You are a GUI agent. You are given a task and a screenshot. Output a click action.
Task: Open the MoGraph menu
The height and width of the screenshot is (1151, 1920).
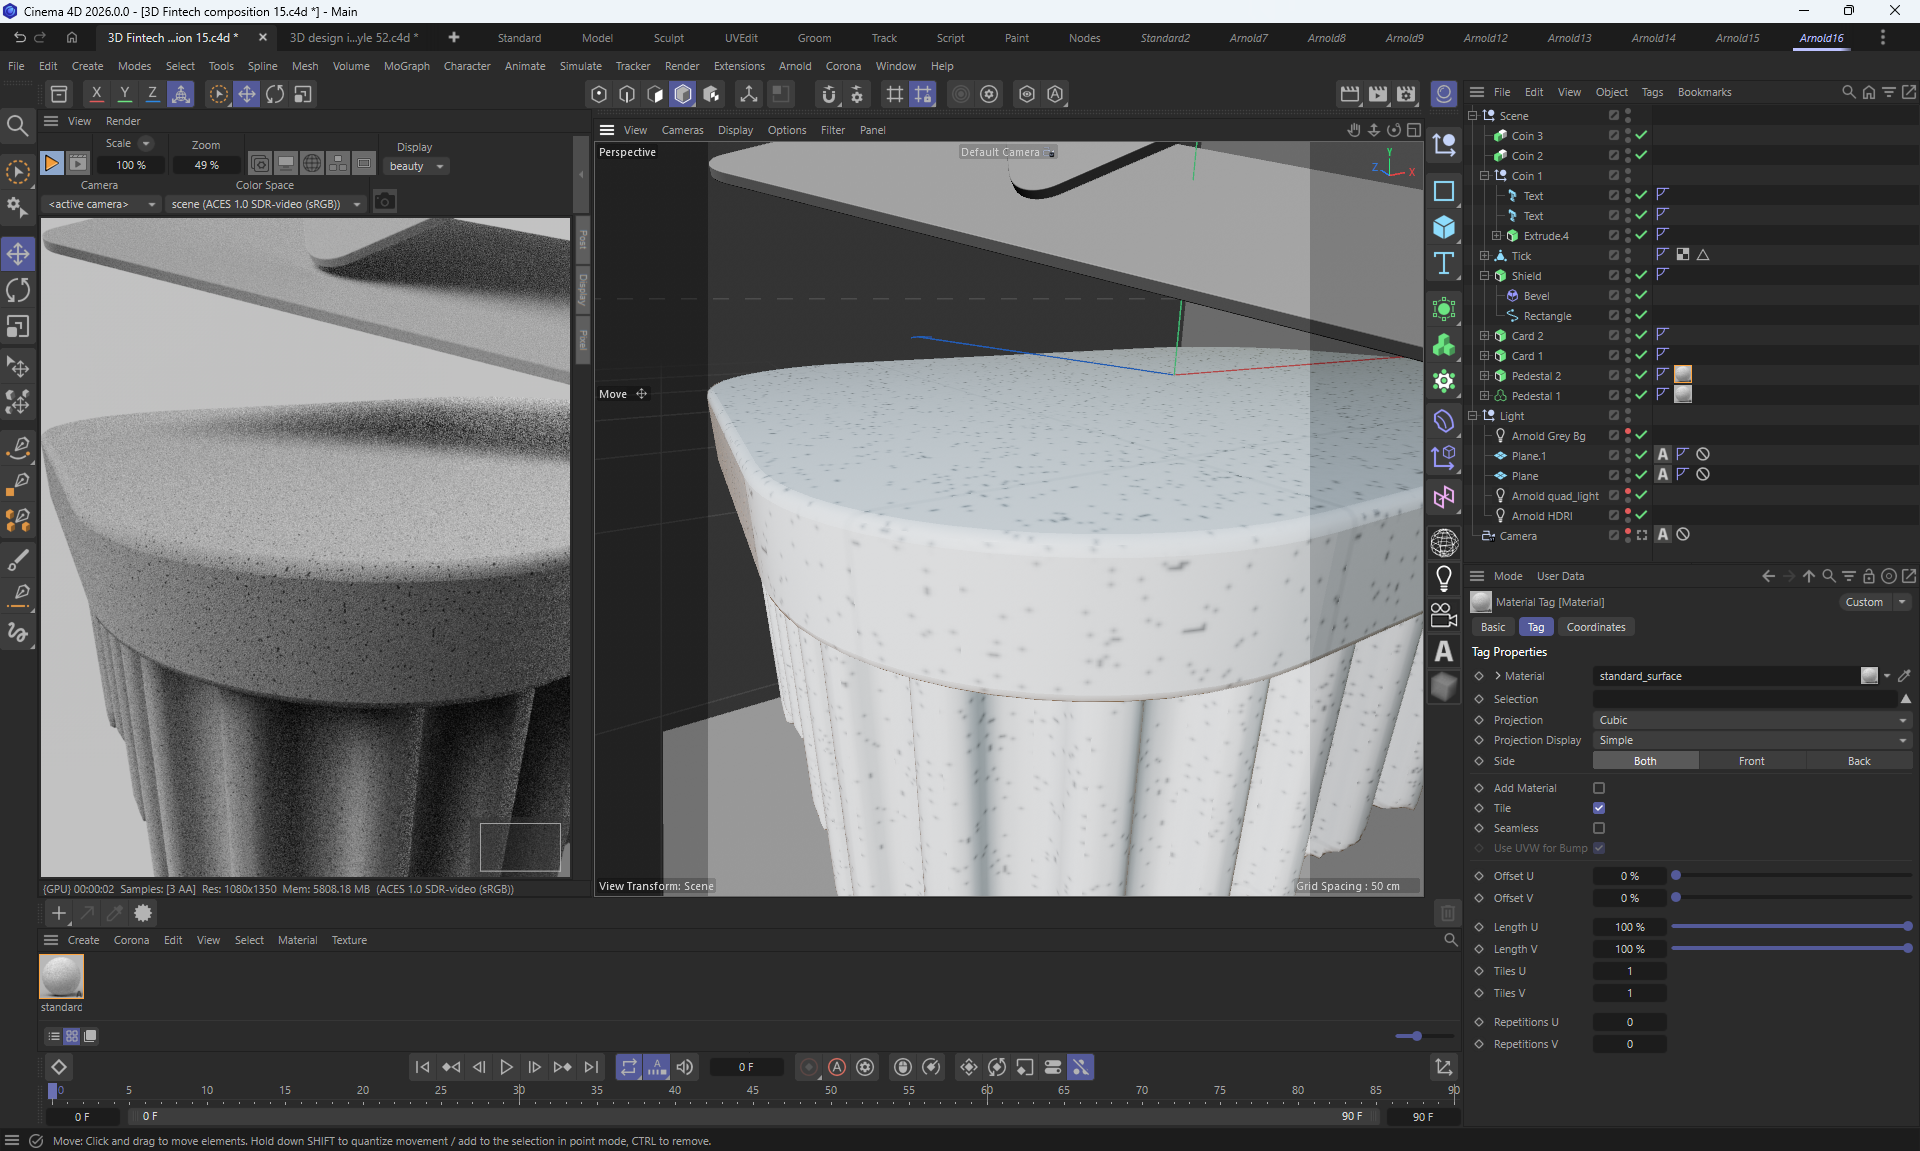pyautogui.click(x=406, y=66)
